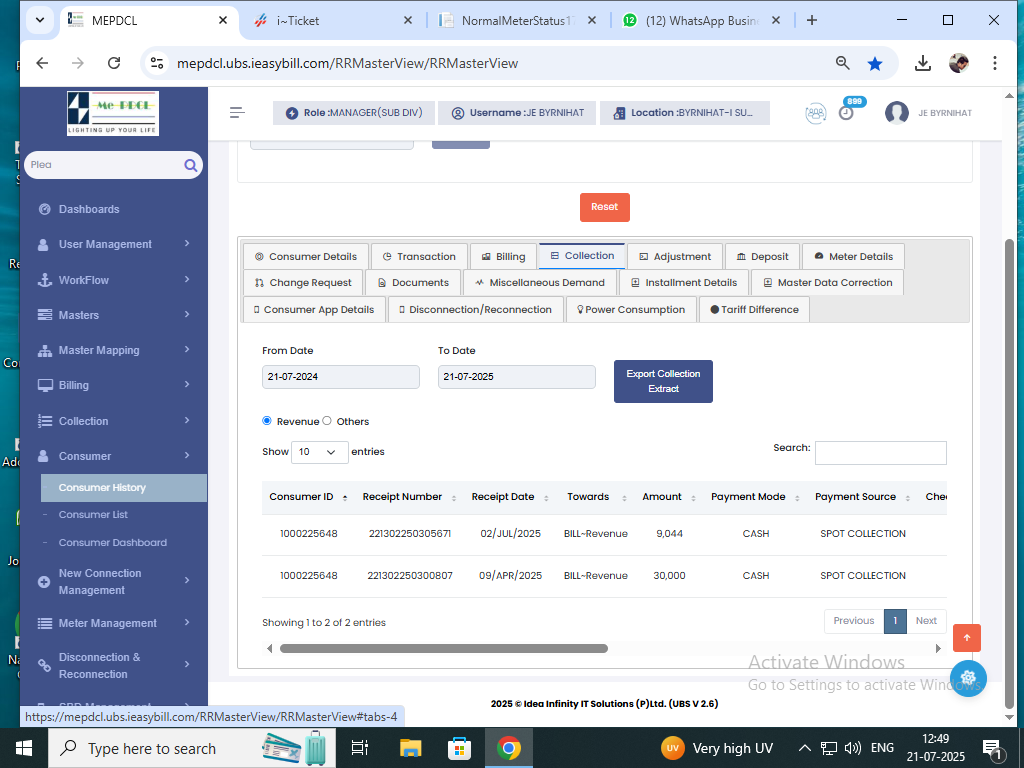Open Dashboards in sidebar
The height and width of the screenshot is (768, 1024).
click(x=89, y=209)
